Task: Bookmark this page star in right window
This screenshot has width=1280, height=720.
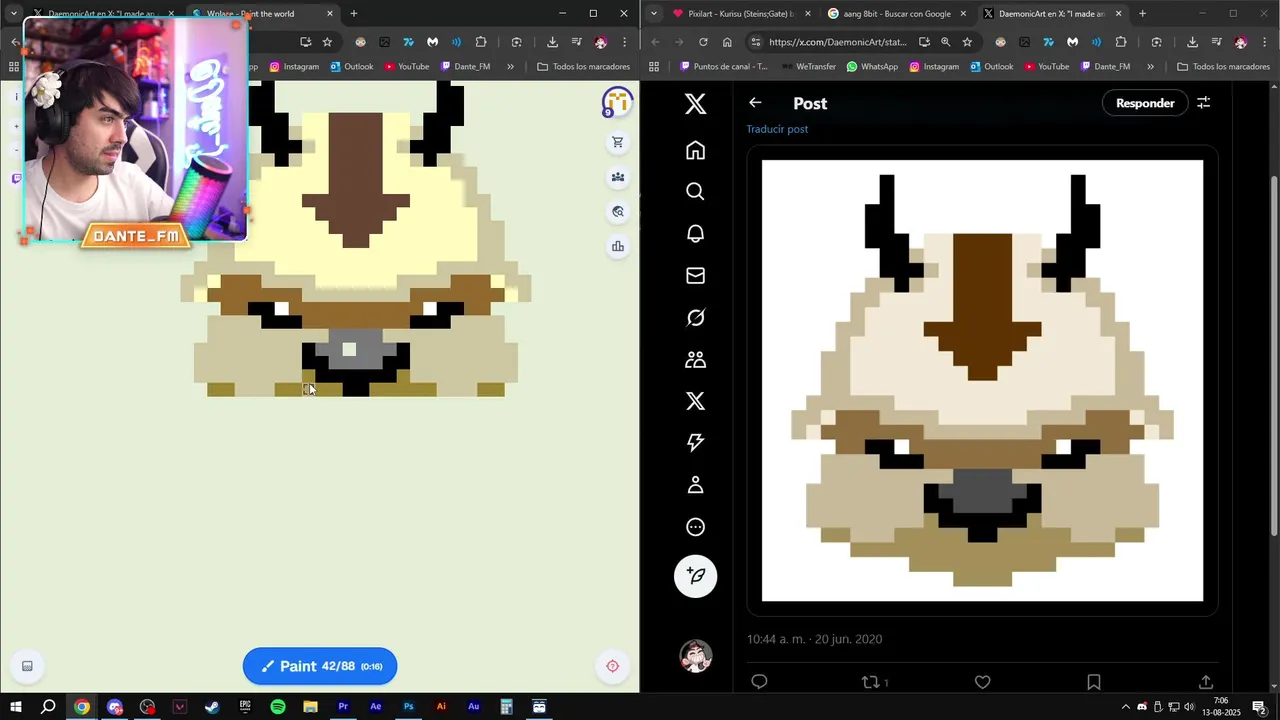Action: click(967, 42)
